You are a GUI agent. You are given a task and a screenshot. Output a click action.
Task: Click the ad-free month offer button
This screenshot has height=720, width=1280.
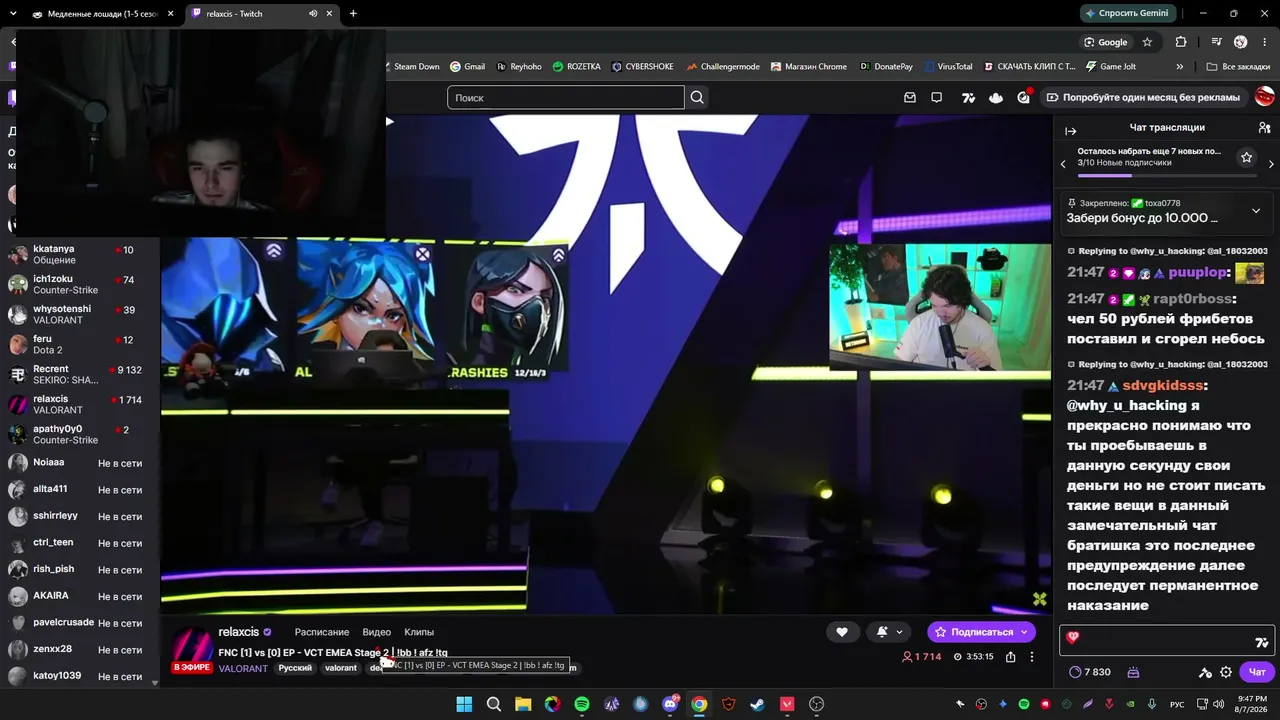tap(1143, 97)
